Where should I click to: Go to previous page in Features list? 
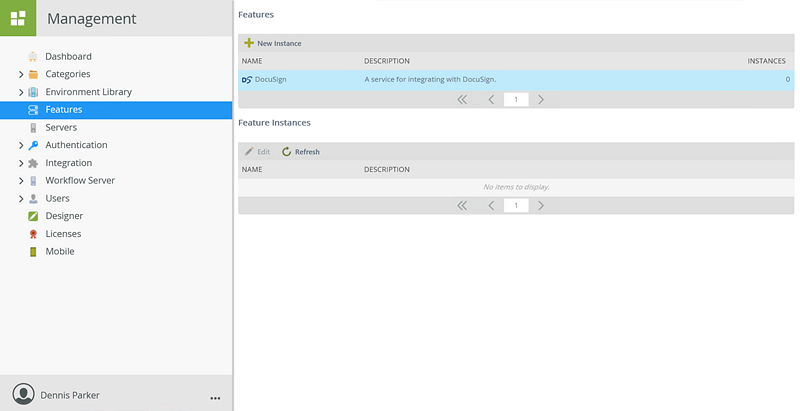[491, 99]
